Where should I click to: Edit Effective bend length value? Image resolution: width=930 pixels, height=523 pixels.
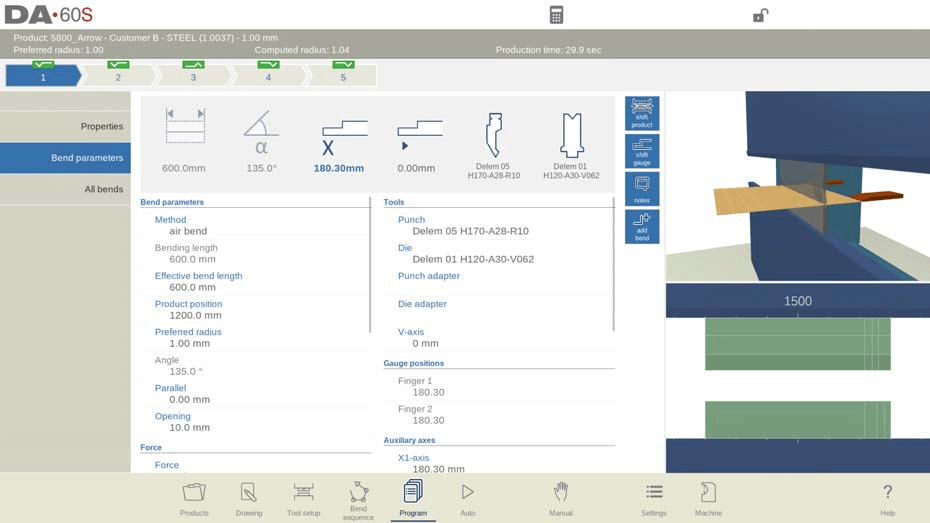pyautogui.click(x=256, y=282)
